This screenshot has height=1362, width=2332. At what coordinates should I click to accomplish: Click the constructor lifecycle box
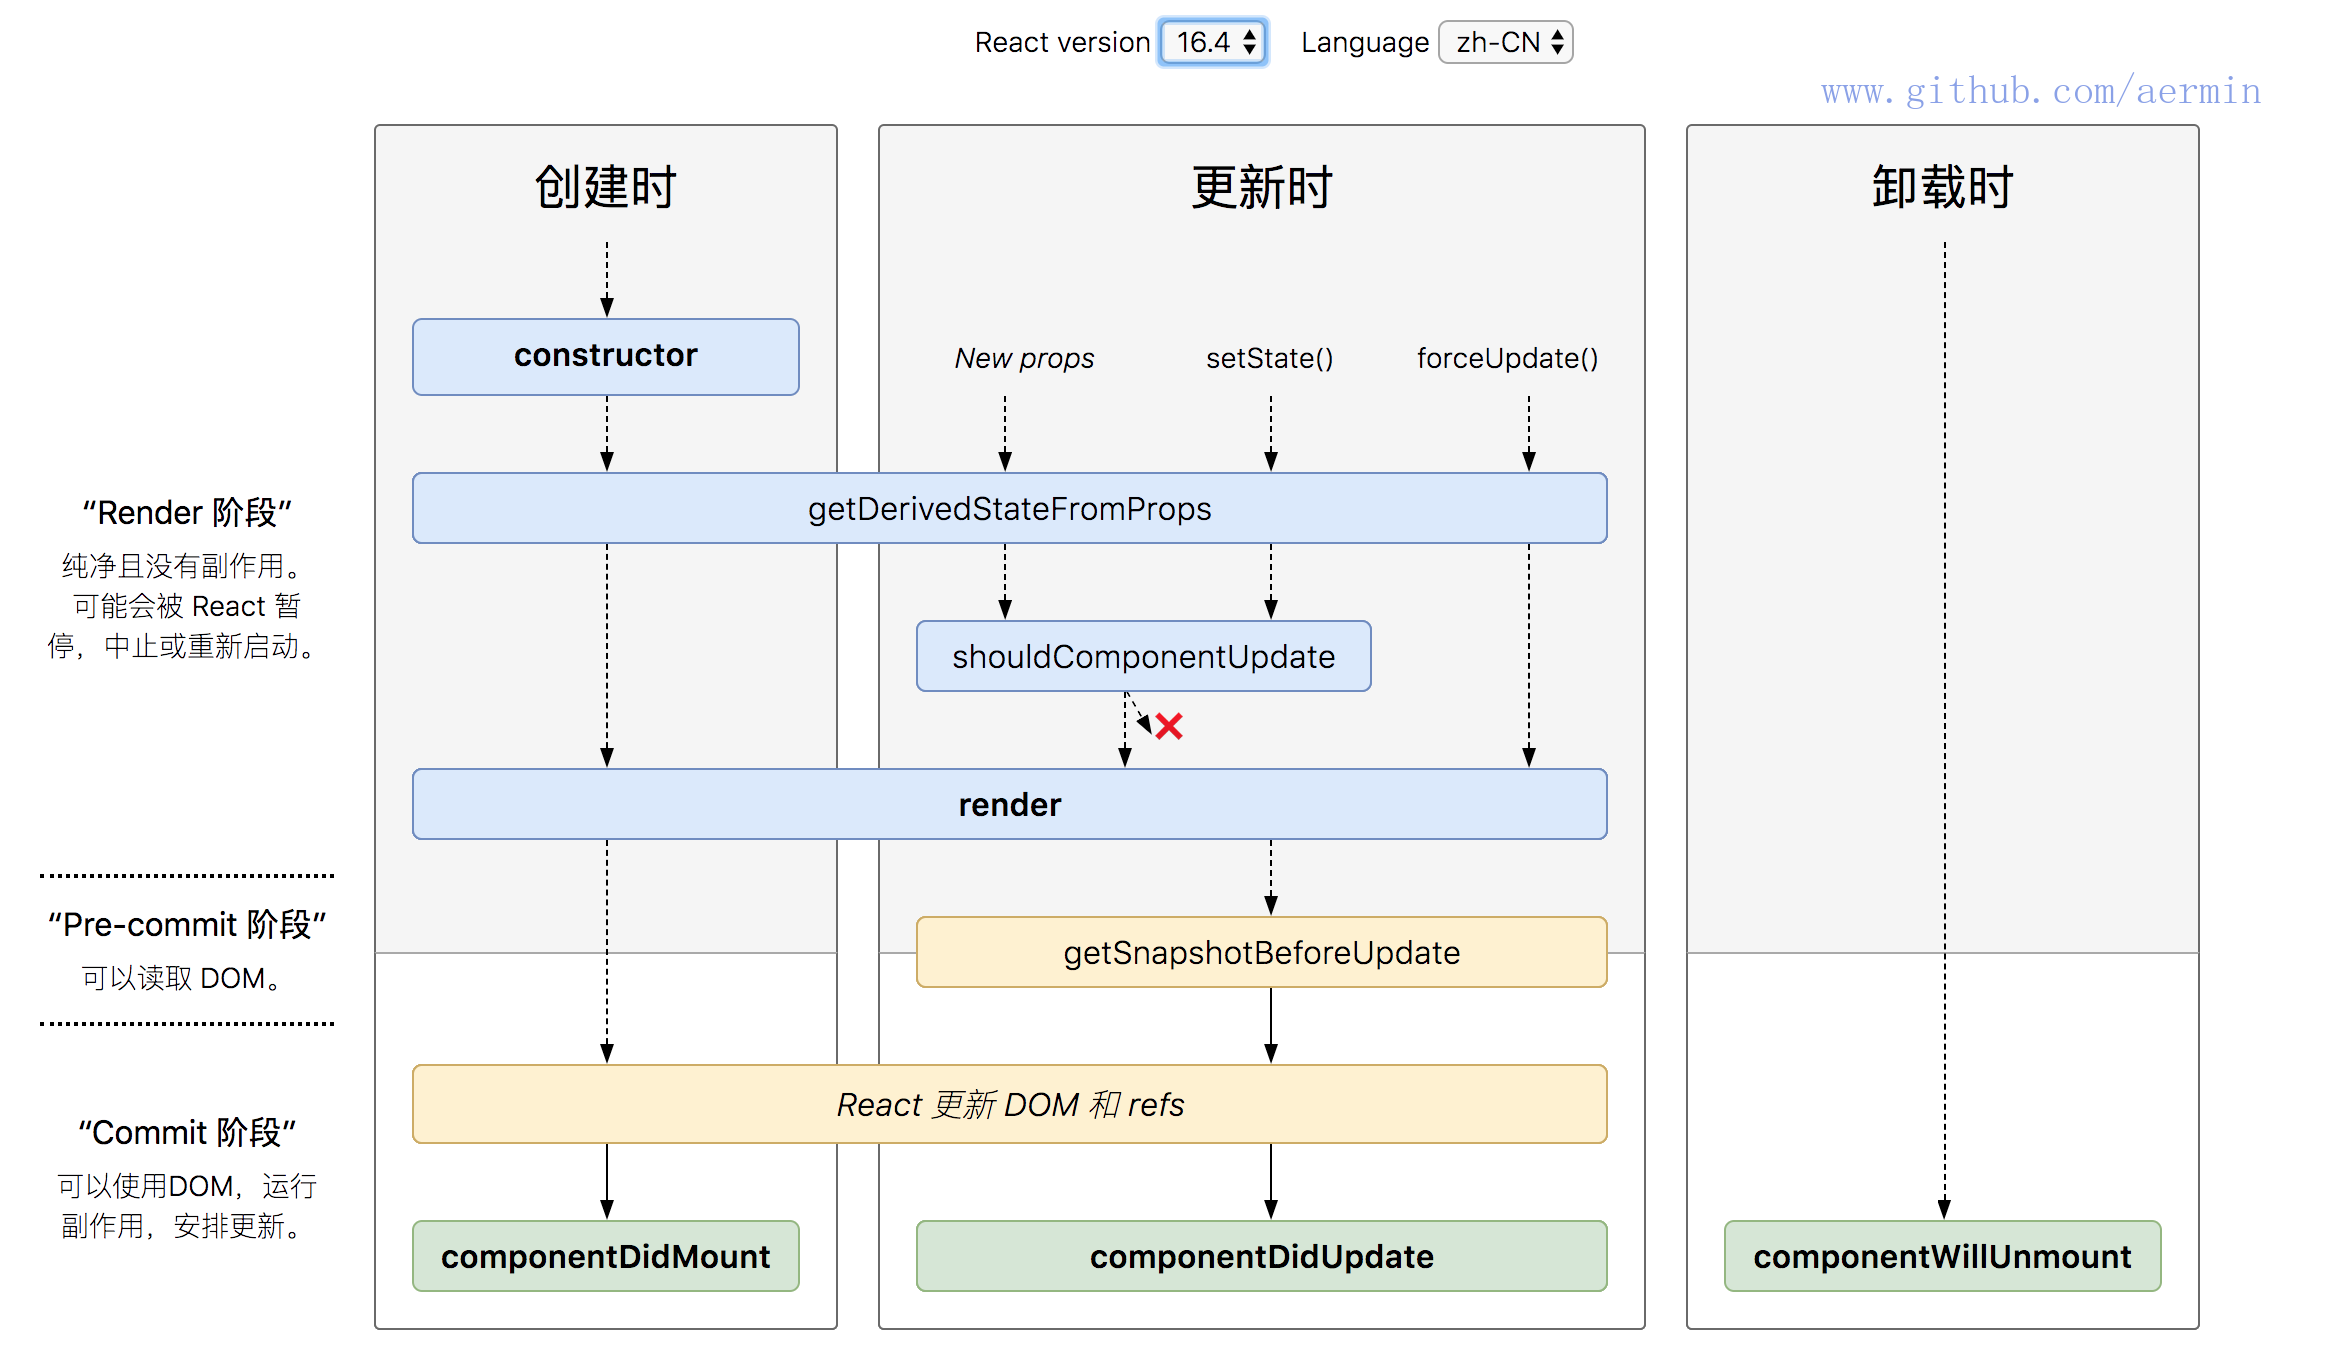pyautogui.click(x=605, y=356)
